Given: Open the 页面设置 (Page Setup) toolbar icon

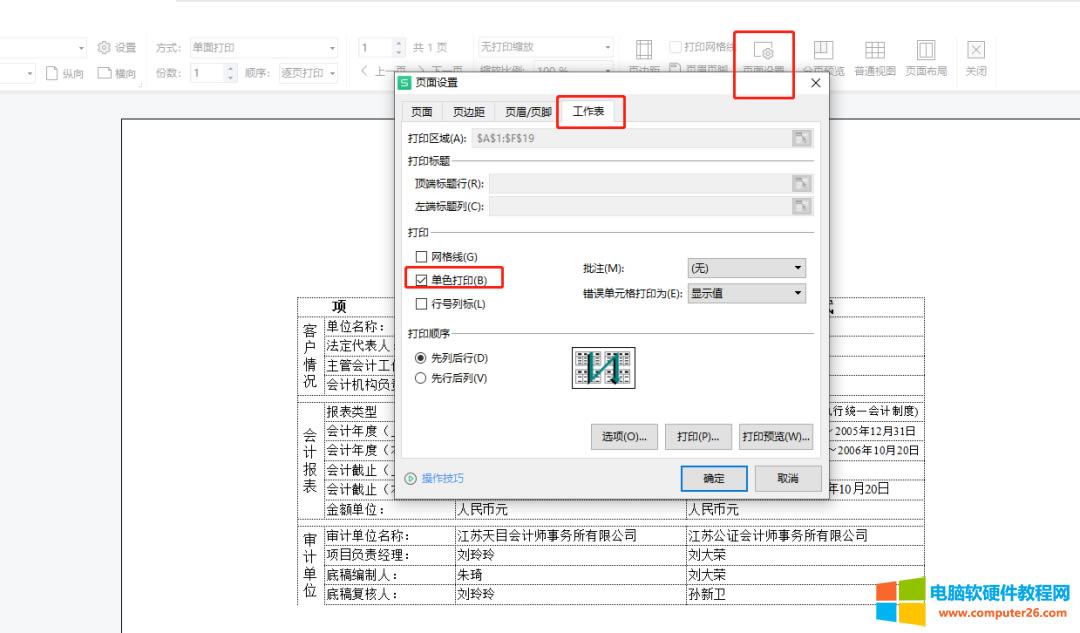Looking at the screenshot, I should coord(764,58).
